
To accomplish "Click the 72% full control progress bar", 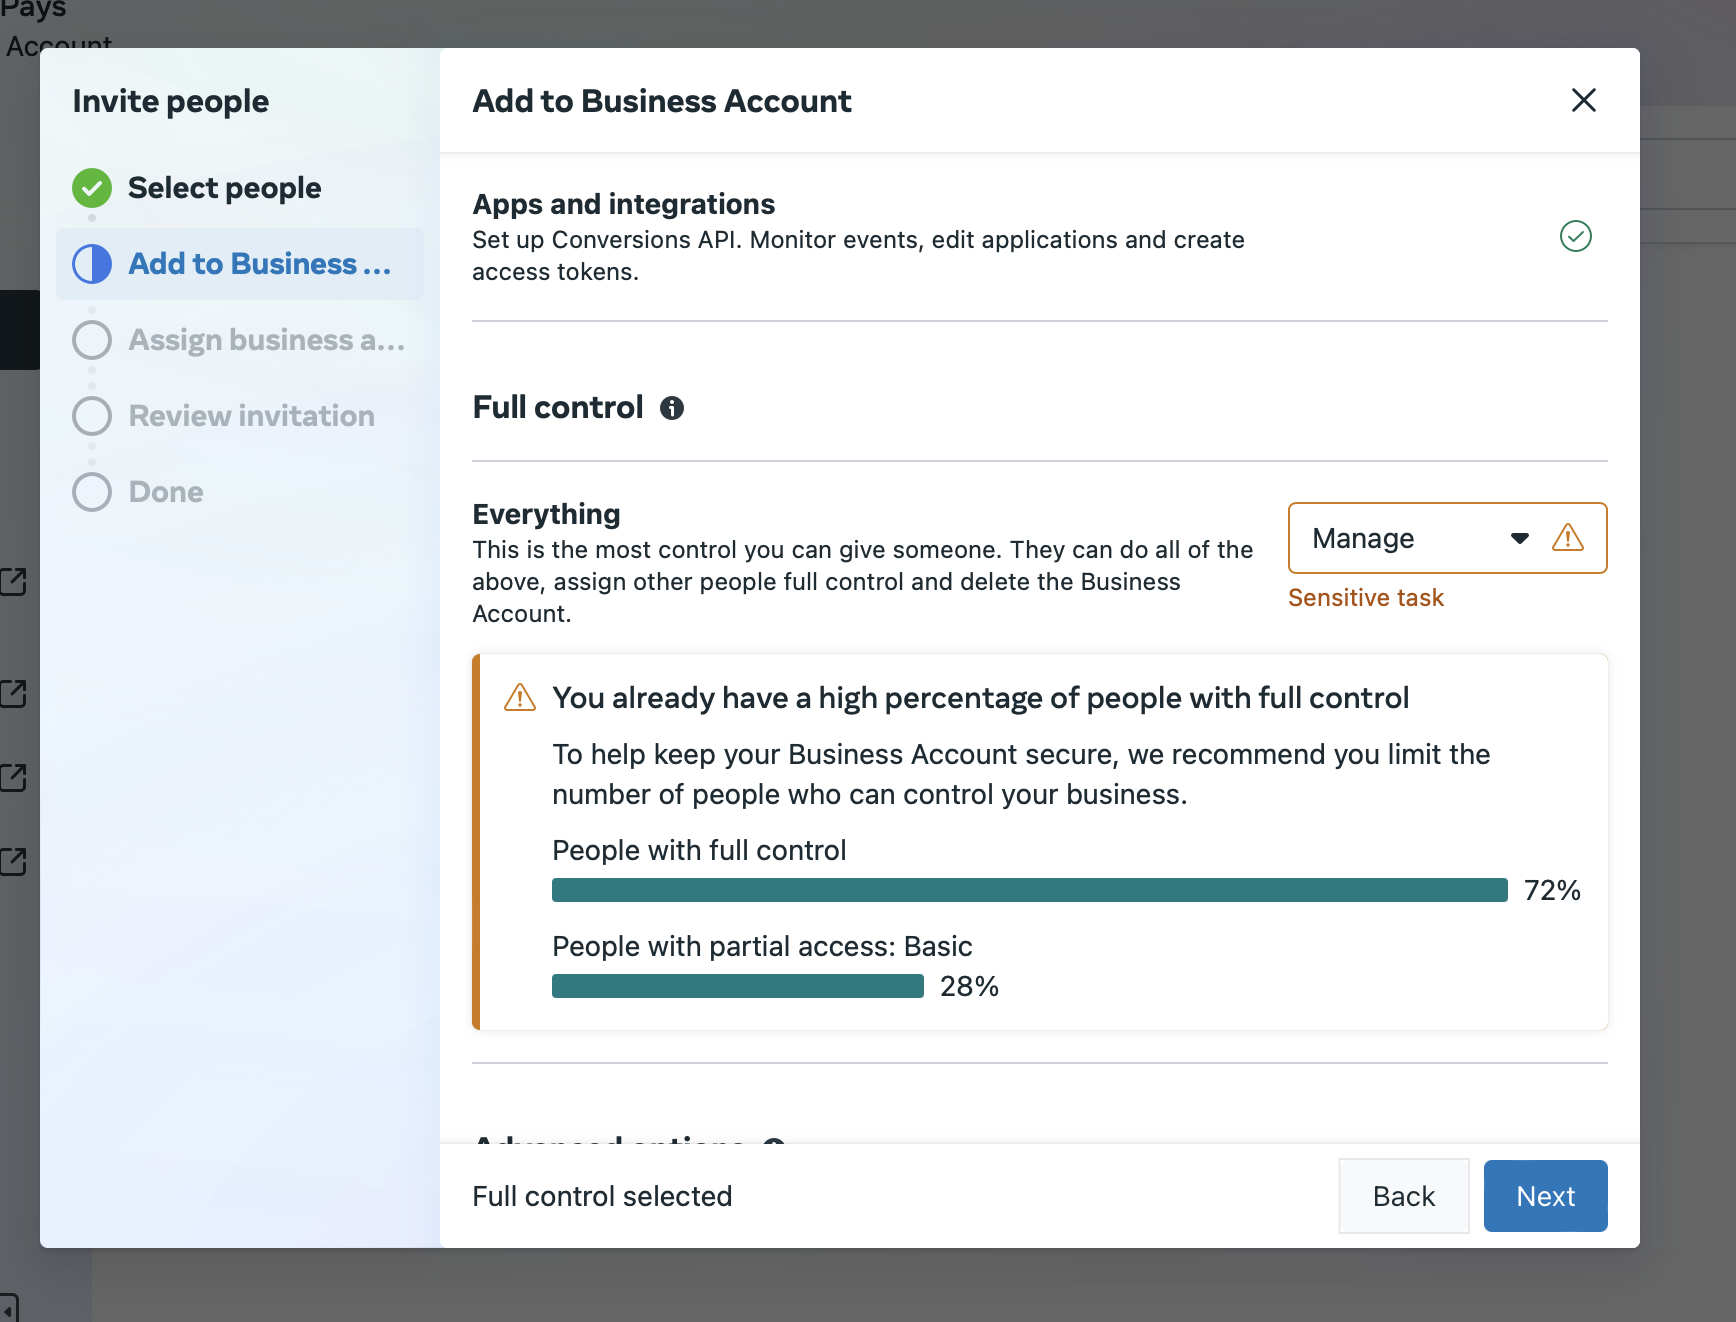I will (1029, 890).
